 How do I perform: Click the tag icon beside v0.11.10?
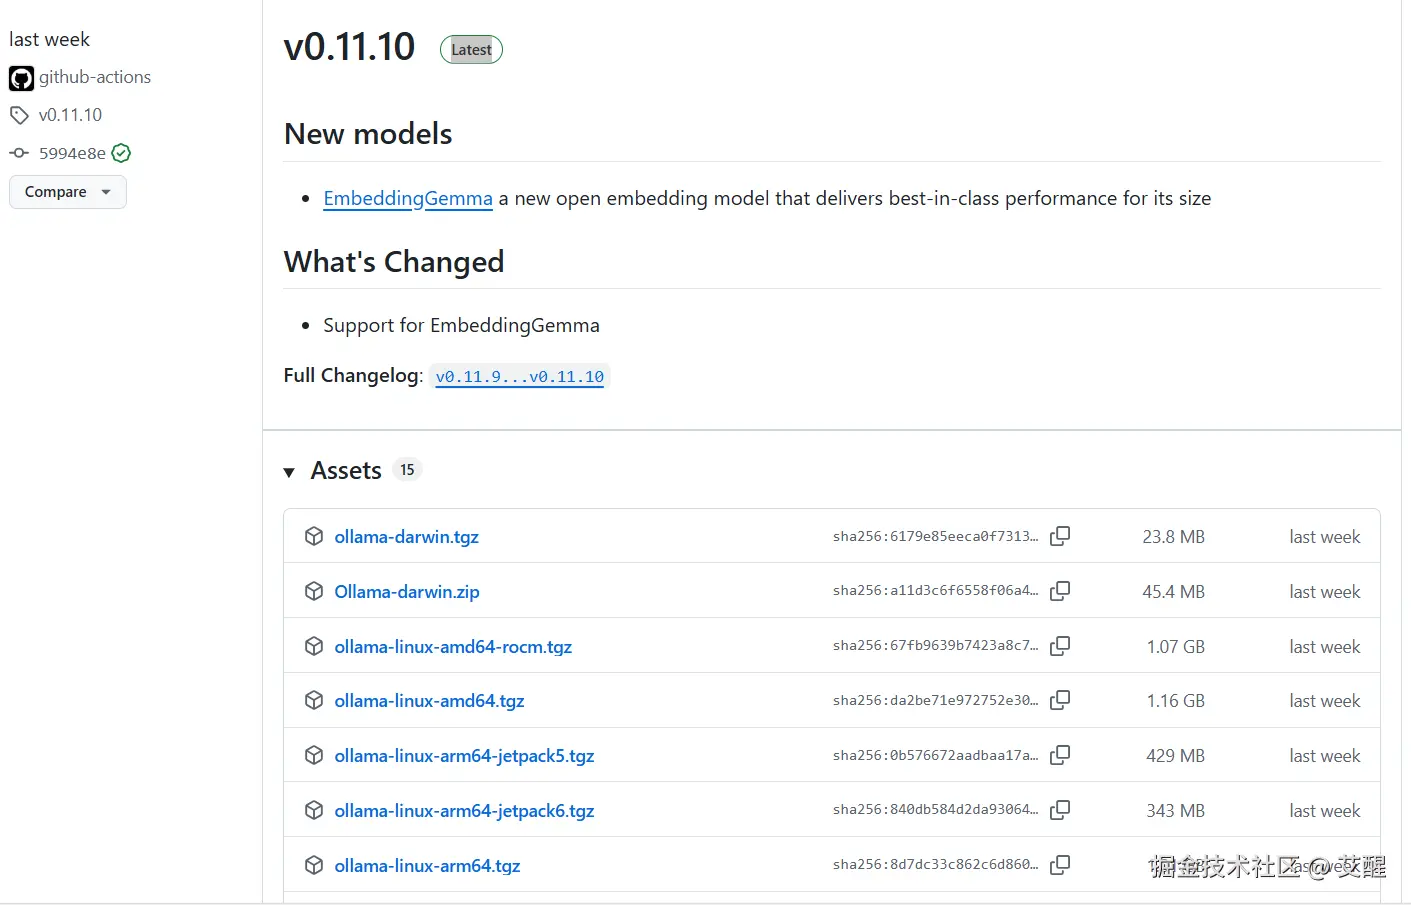(19, 115)
